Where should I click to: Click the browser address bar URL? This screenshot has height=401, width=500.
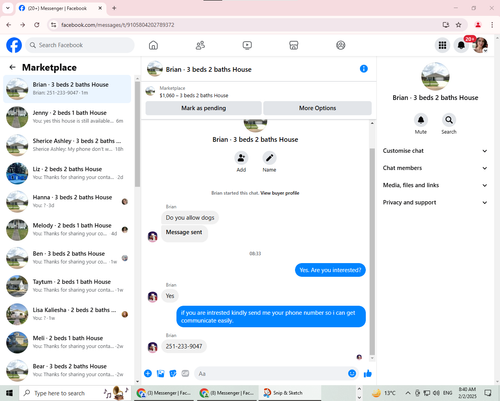click(117, 25)
